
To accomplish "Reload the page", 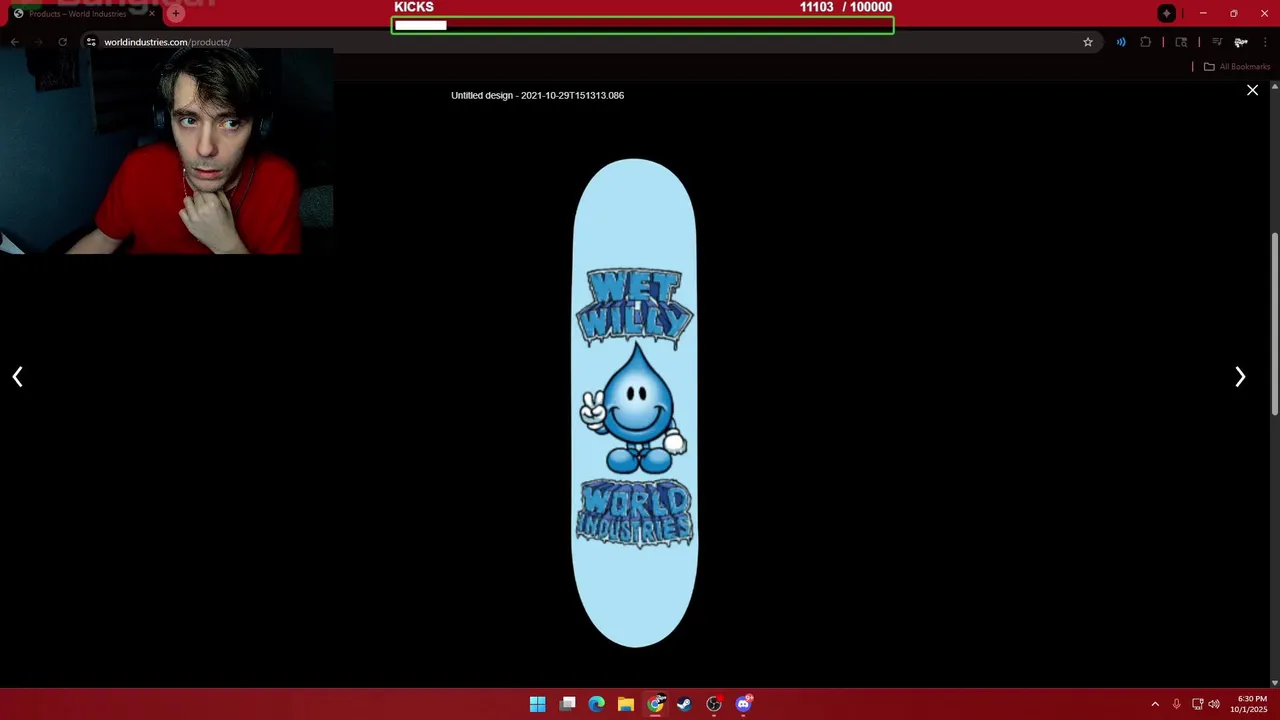I will [62, 42].
